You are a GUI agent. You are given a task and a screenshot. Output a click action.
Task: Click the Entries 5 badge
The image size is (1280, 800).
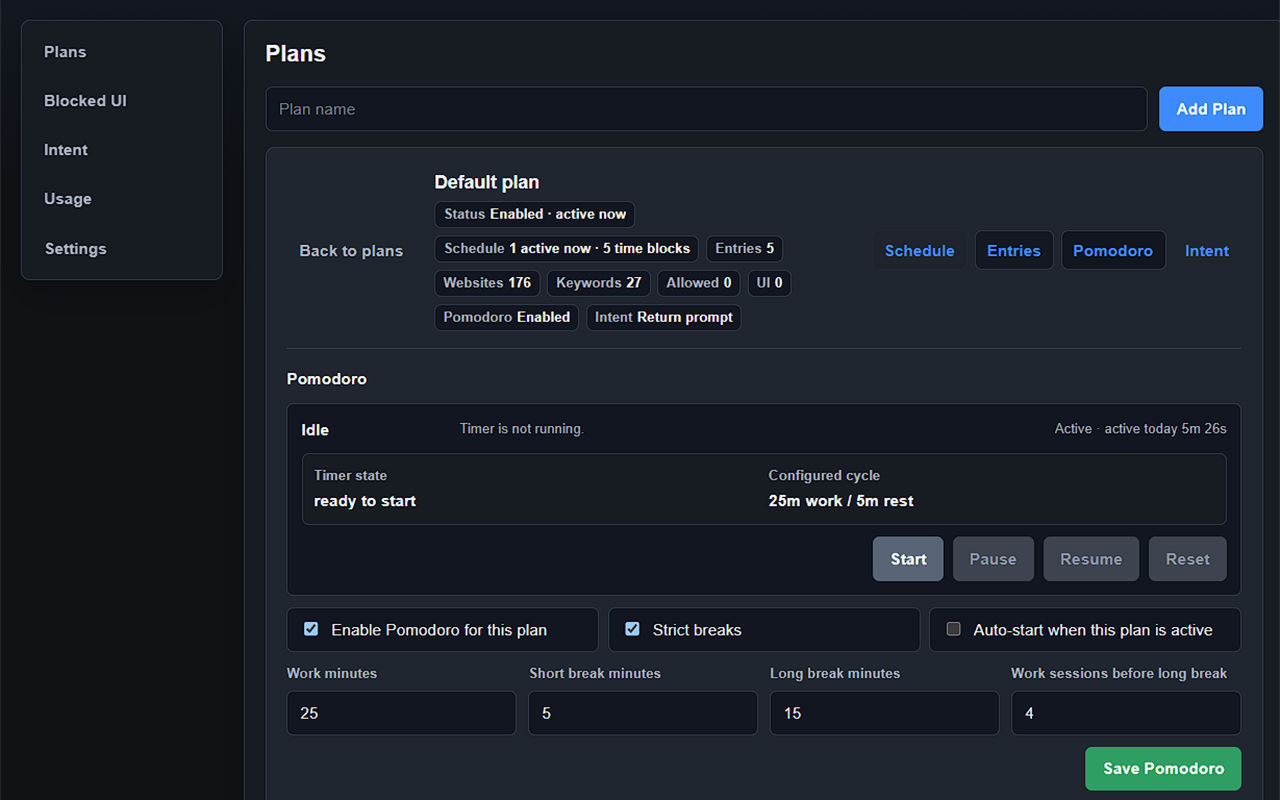click(x=745, y=248)
